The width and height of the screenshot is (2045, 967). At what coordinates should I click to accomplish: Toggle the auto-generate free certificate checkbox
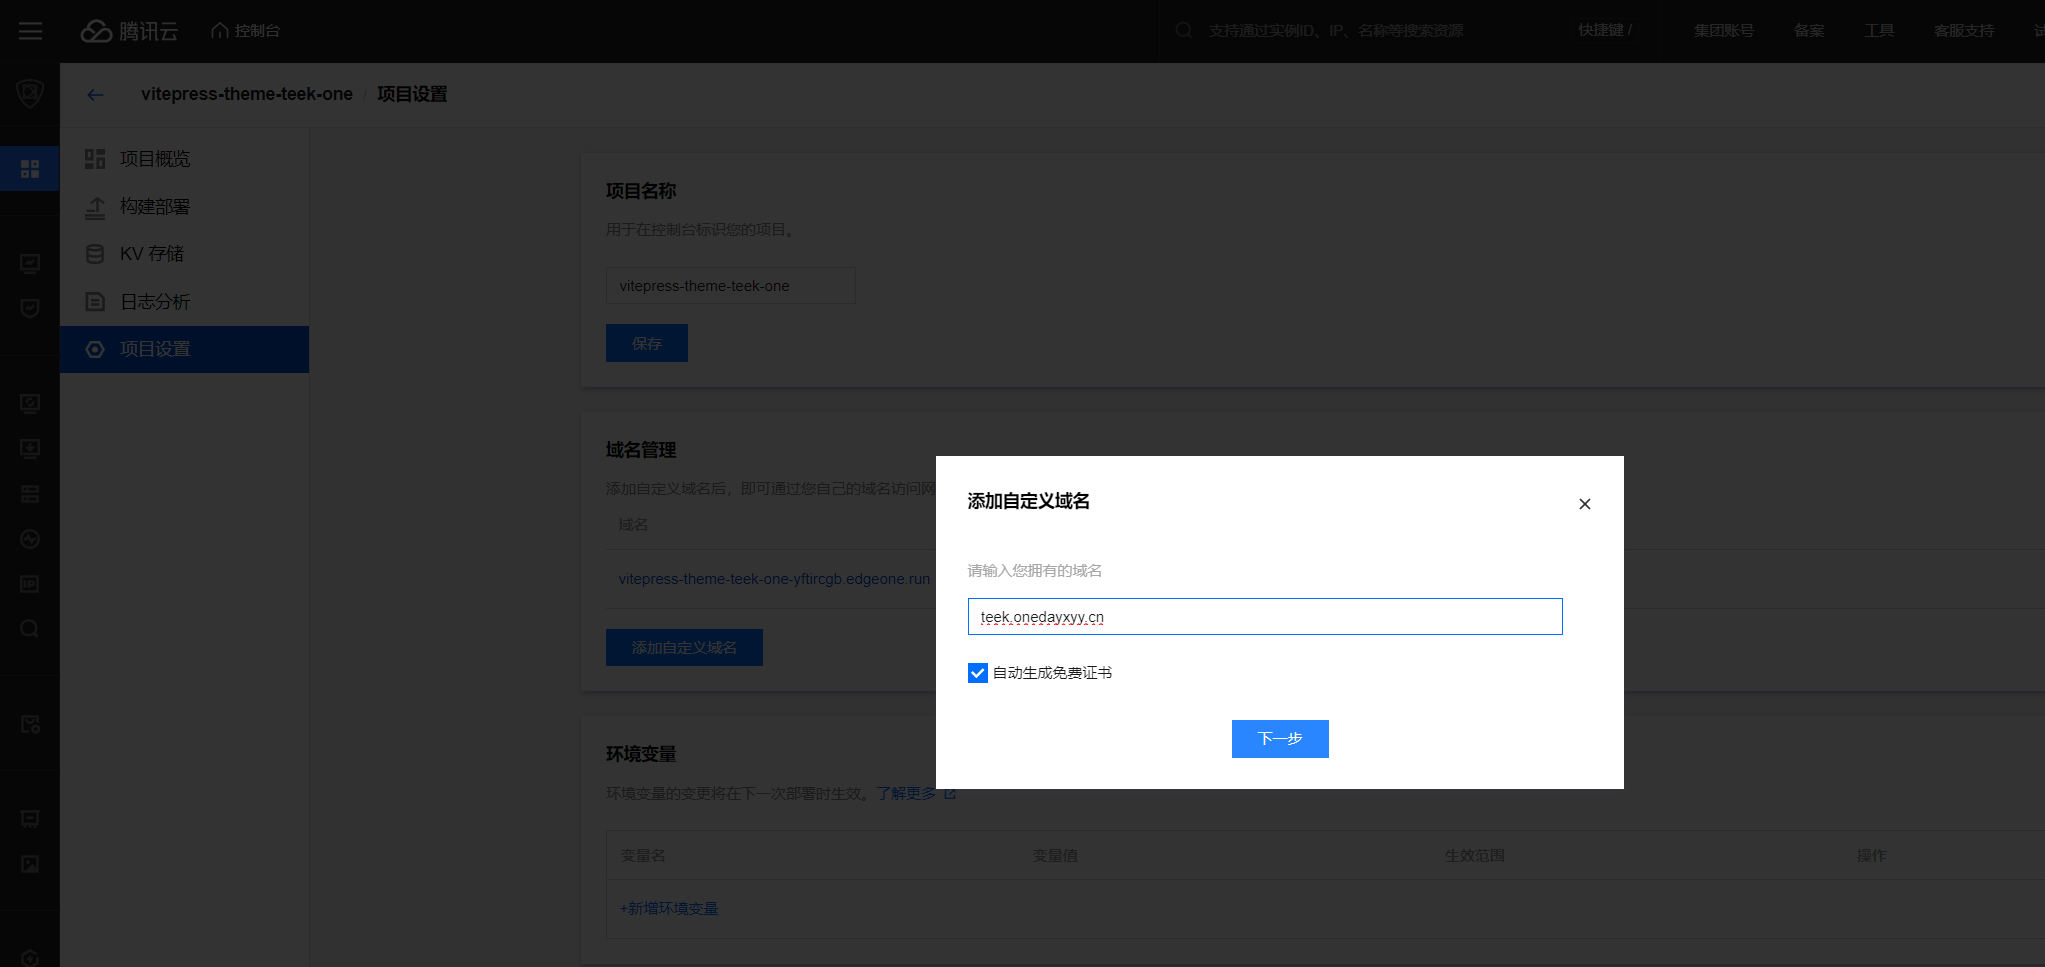coord(978,673)
